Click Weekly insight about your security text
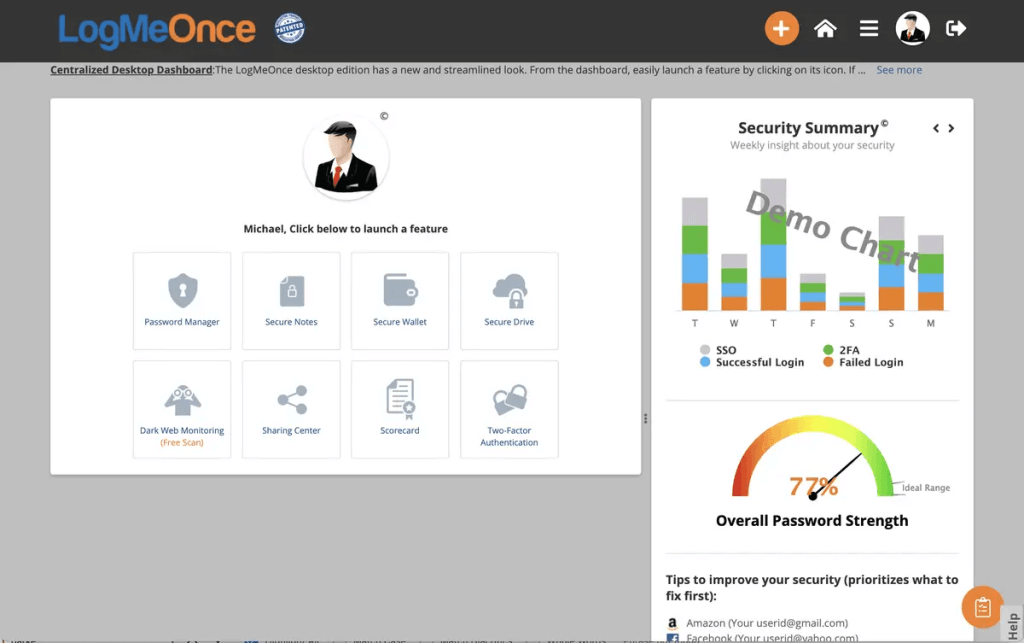Image resolution: width=1024 pixels, height=643 pixels. [x=812, y=145]
